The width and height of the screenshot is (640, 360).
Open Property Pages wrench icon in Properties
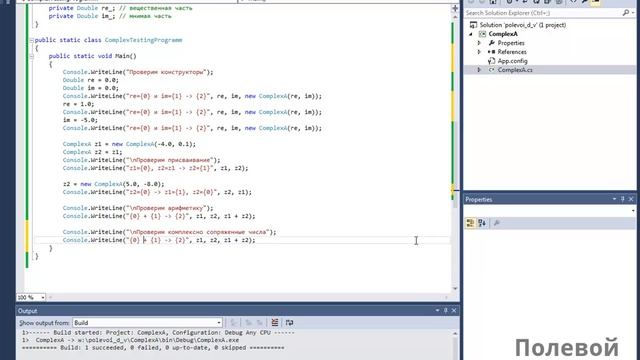496,223
